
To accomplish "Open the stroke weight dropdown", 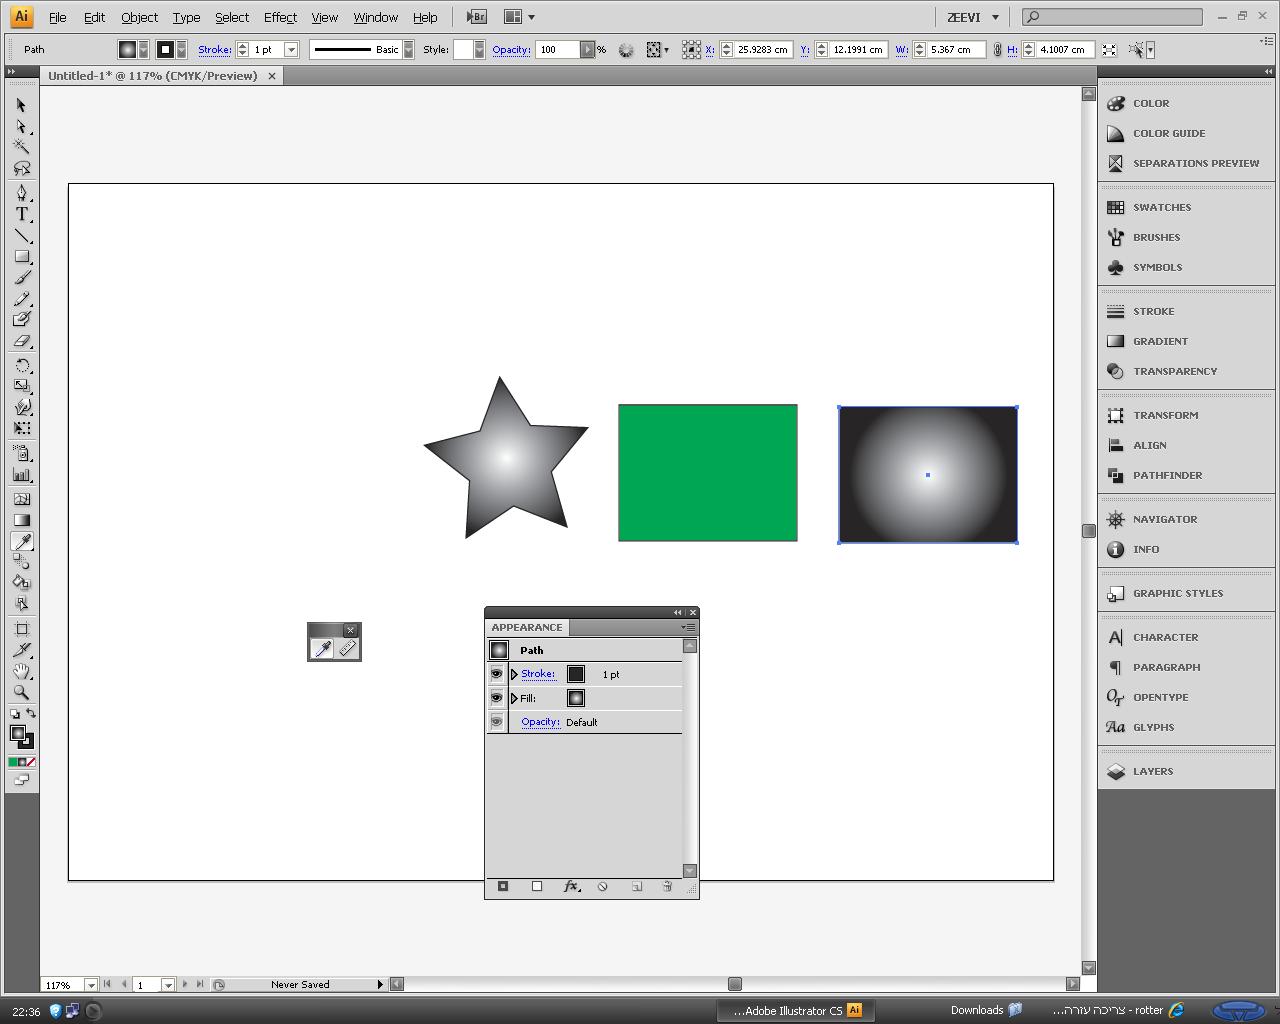I will pos(291,49).
